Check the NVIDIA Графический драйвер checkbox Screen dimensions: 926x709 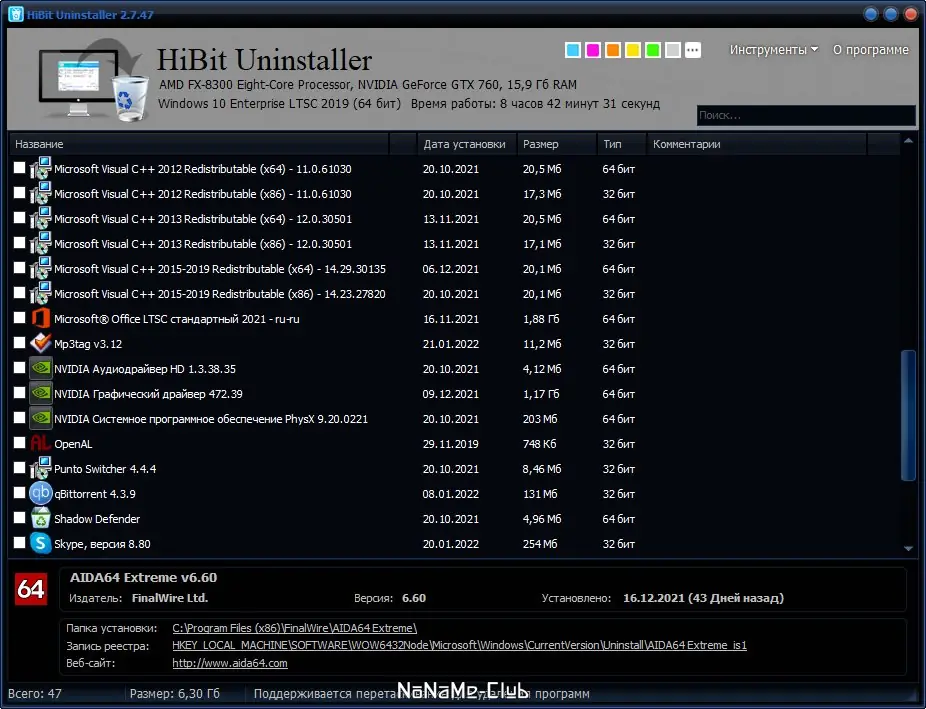coord(19,393)
